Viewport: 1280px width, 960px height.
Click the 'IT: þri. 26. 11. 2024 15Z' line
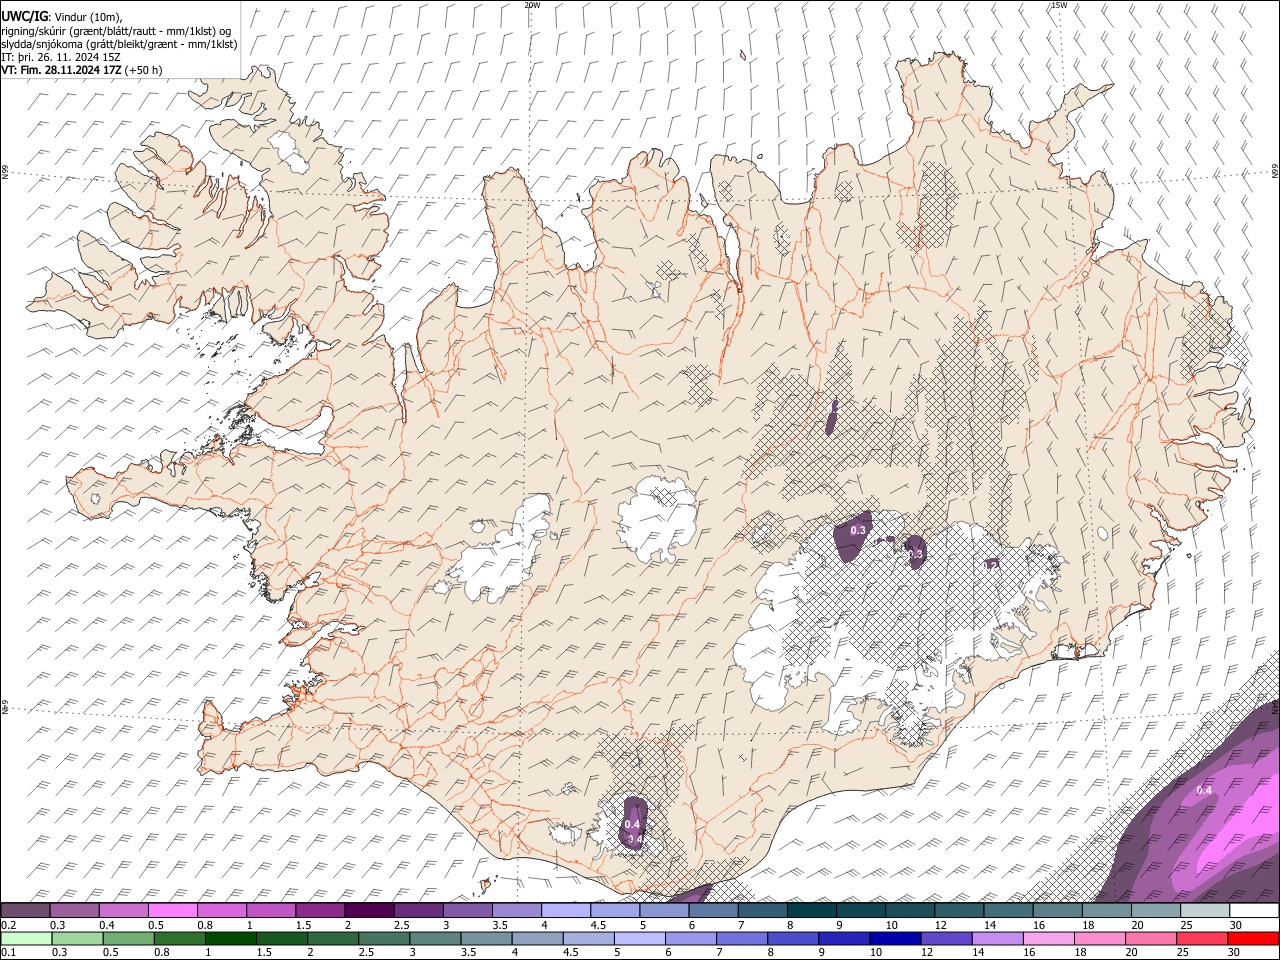[x=61, y=57]
